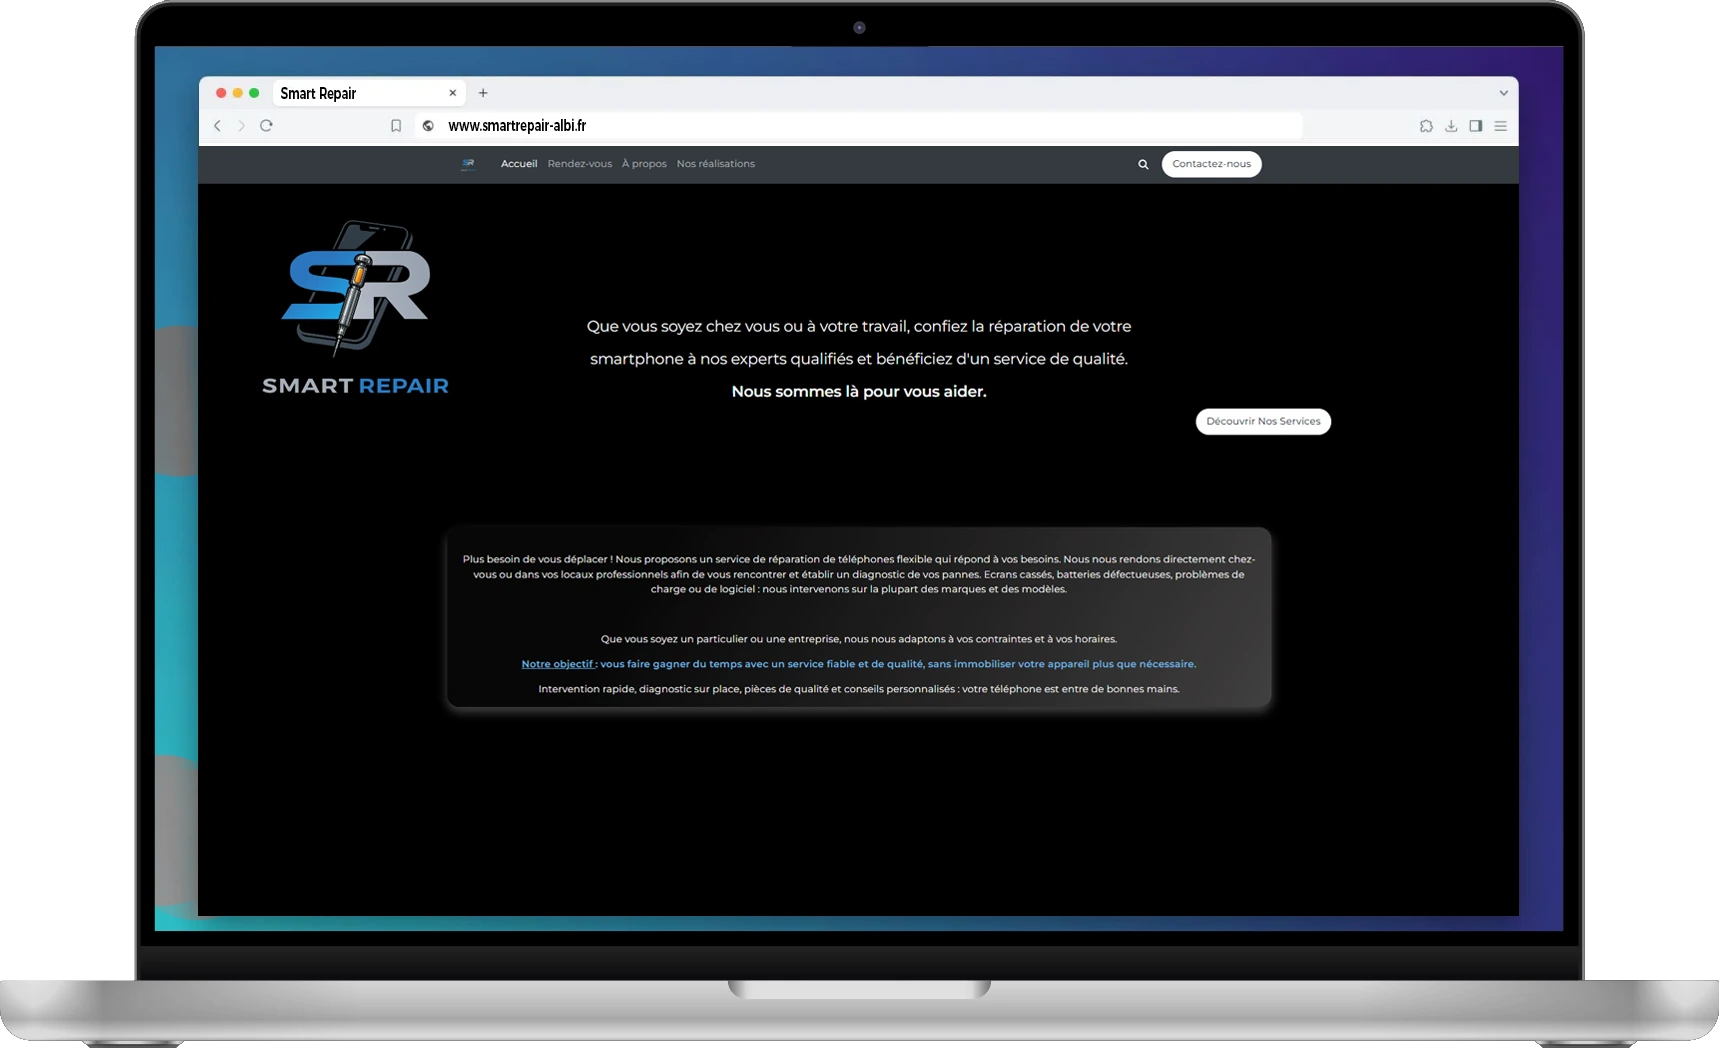Image resolution: width=1719 pixels, height=1048 pixels.
Task: Open the browser downloads icon
Action: (x=1451, y=126)
